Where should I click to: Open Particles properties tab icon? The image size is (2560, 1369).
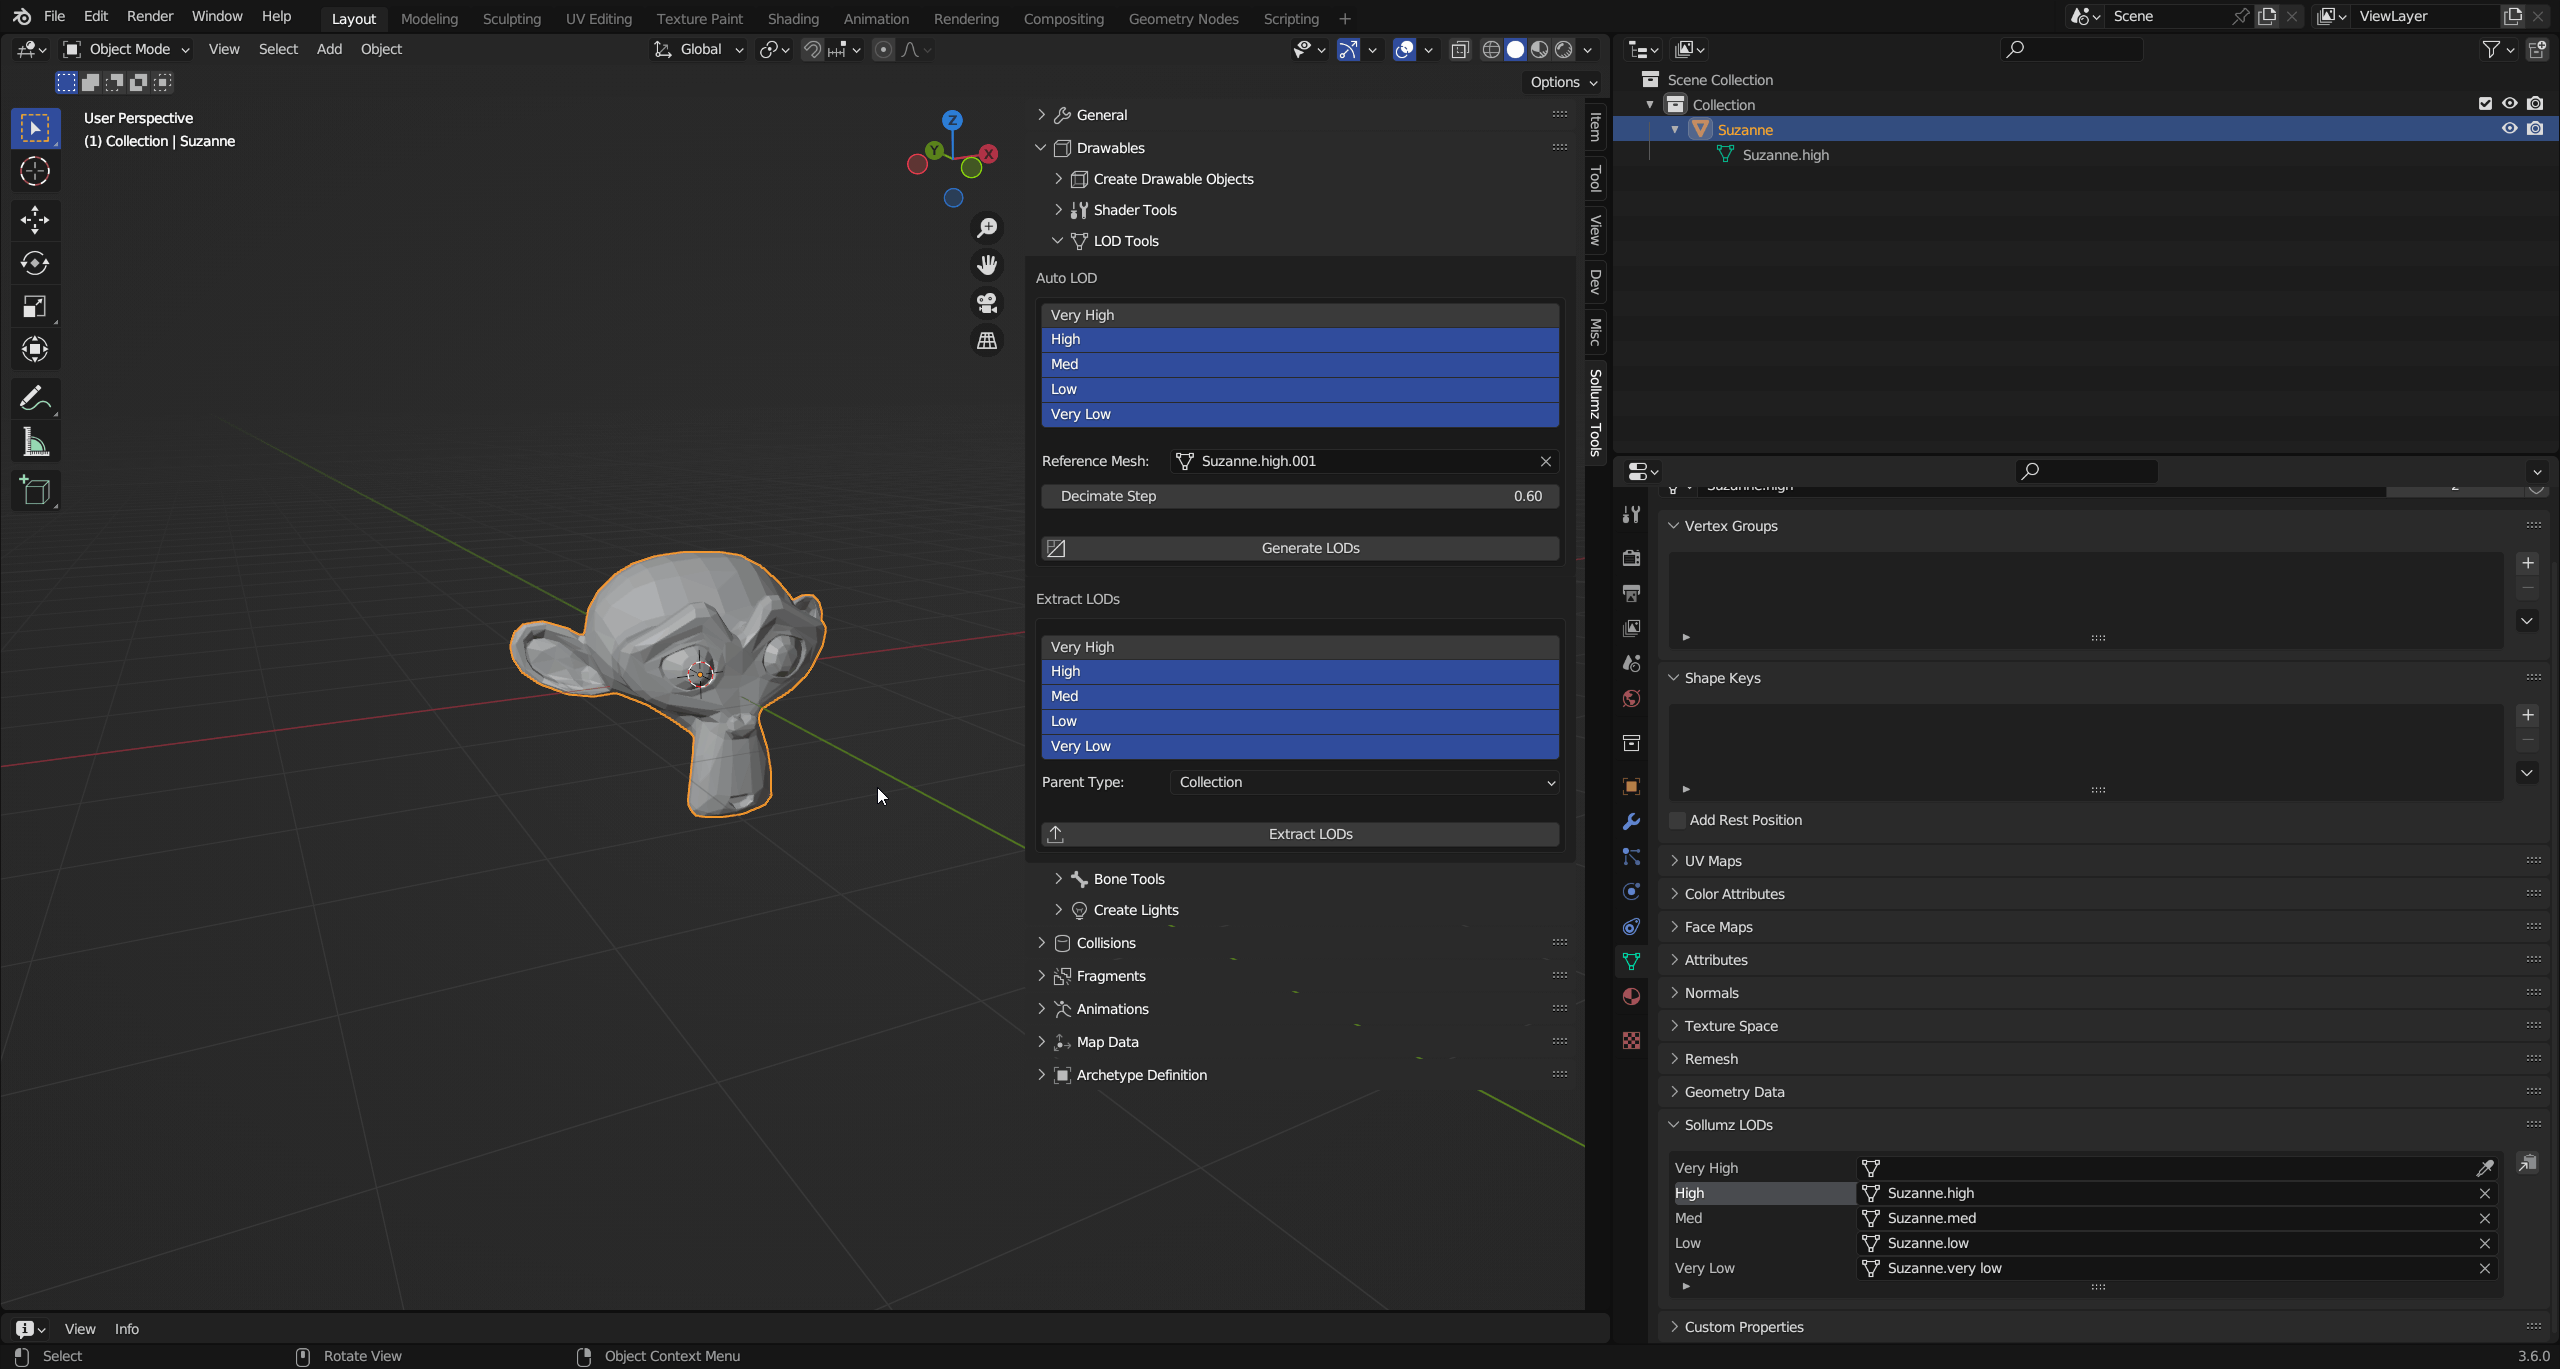1631,857
